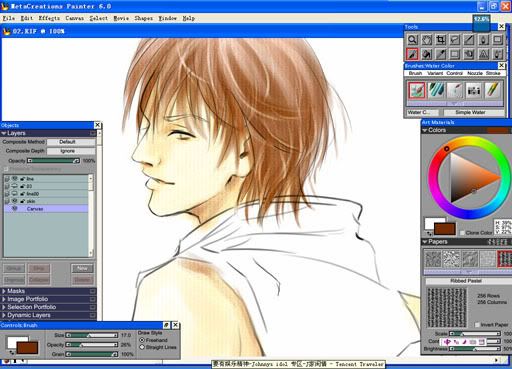Image resolution: width=512 pixels, height=369 pixels.
Task: Toggle visibility eye of the line layer
Action: click(15, 179)
